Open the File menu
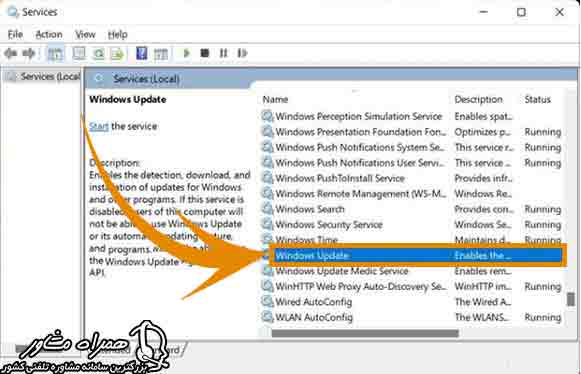The width and height of the screenshot is (581, 374). pos(15,34)
